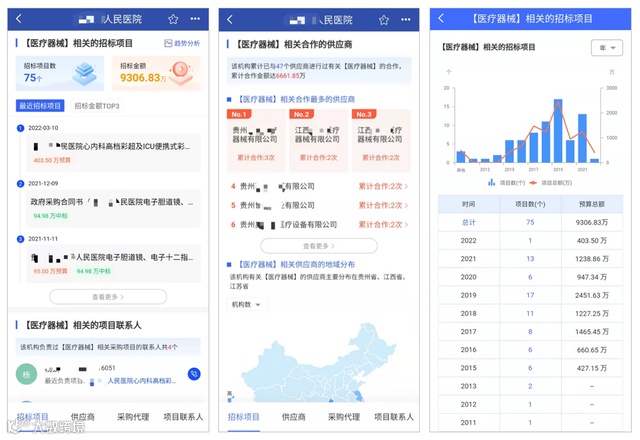Tap China supplier distribution map
640x440 pixels.
click(x=318, y=361)
